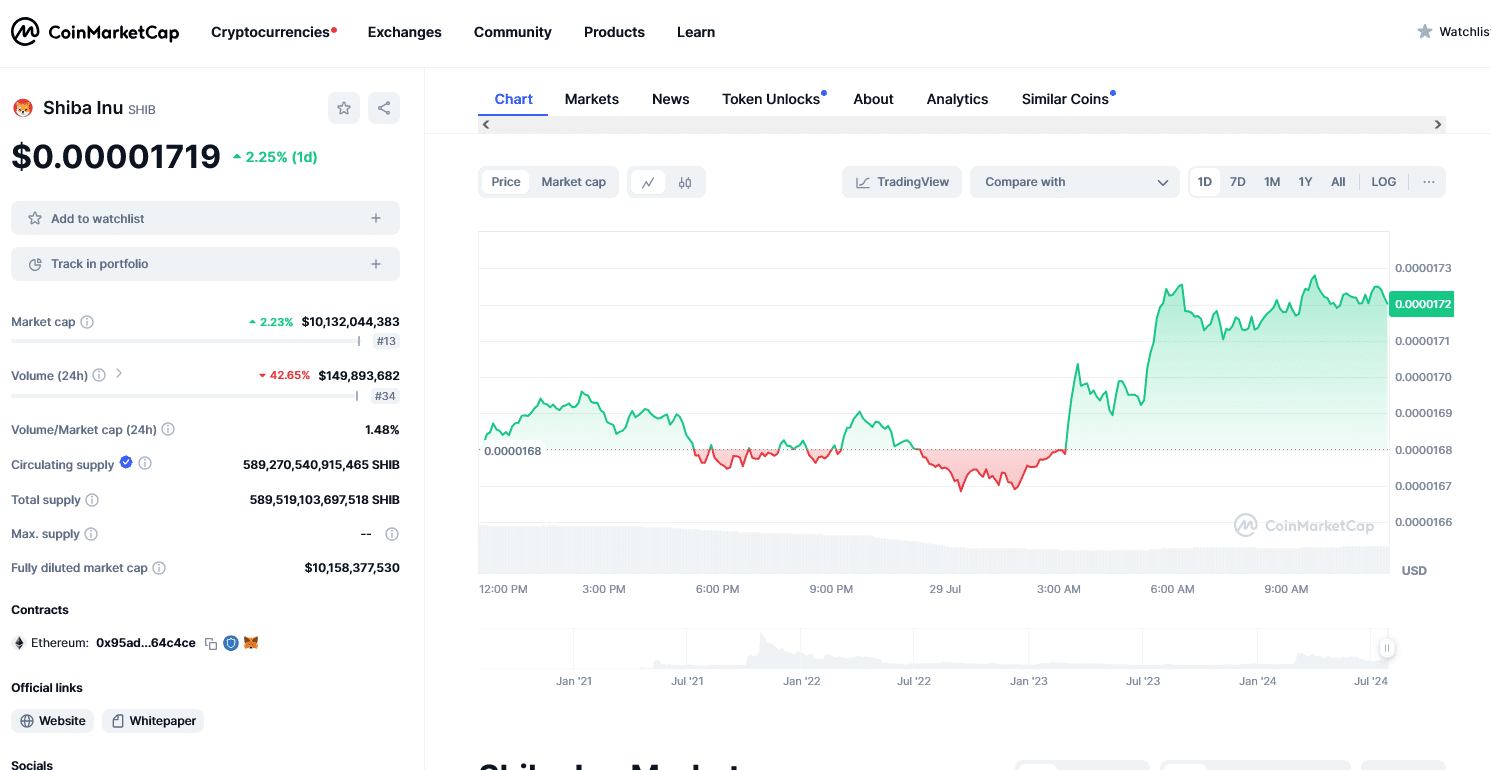Viewport: 1491px width, 770px height.
Task: Star Shiba Inu as favorite
Action: (344, 108)
